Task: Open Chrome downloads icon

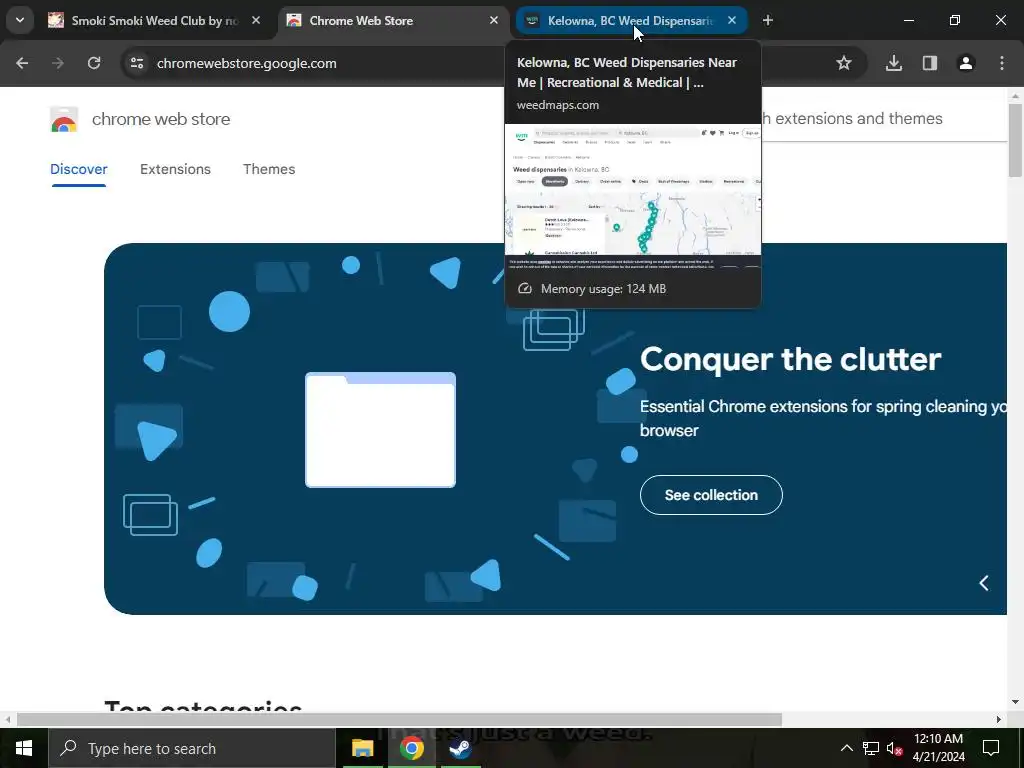Action: click(894, 63)
